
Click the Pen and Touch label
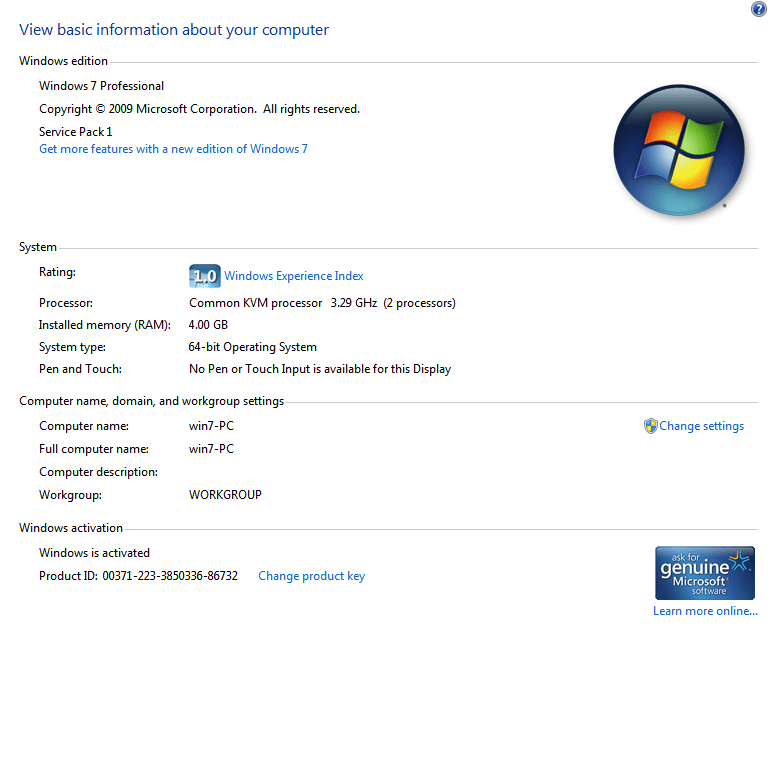click(80, 369)
